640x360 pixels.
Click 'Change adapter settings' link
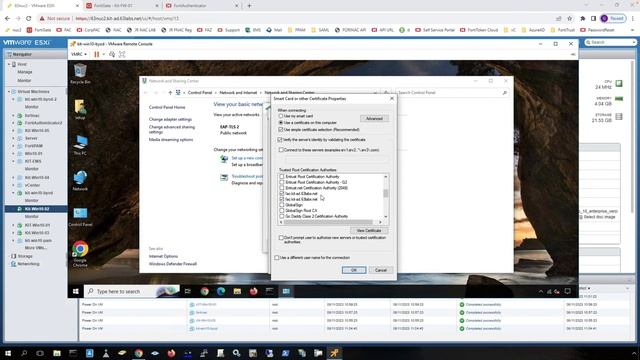[170, 119]
